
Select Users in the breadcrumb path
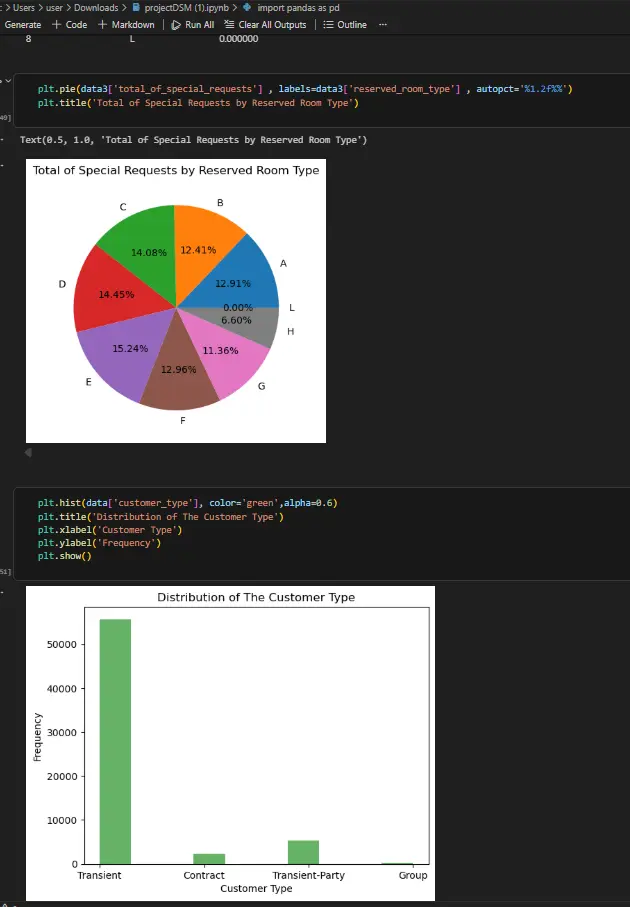(24, 8)
